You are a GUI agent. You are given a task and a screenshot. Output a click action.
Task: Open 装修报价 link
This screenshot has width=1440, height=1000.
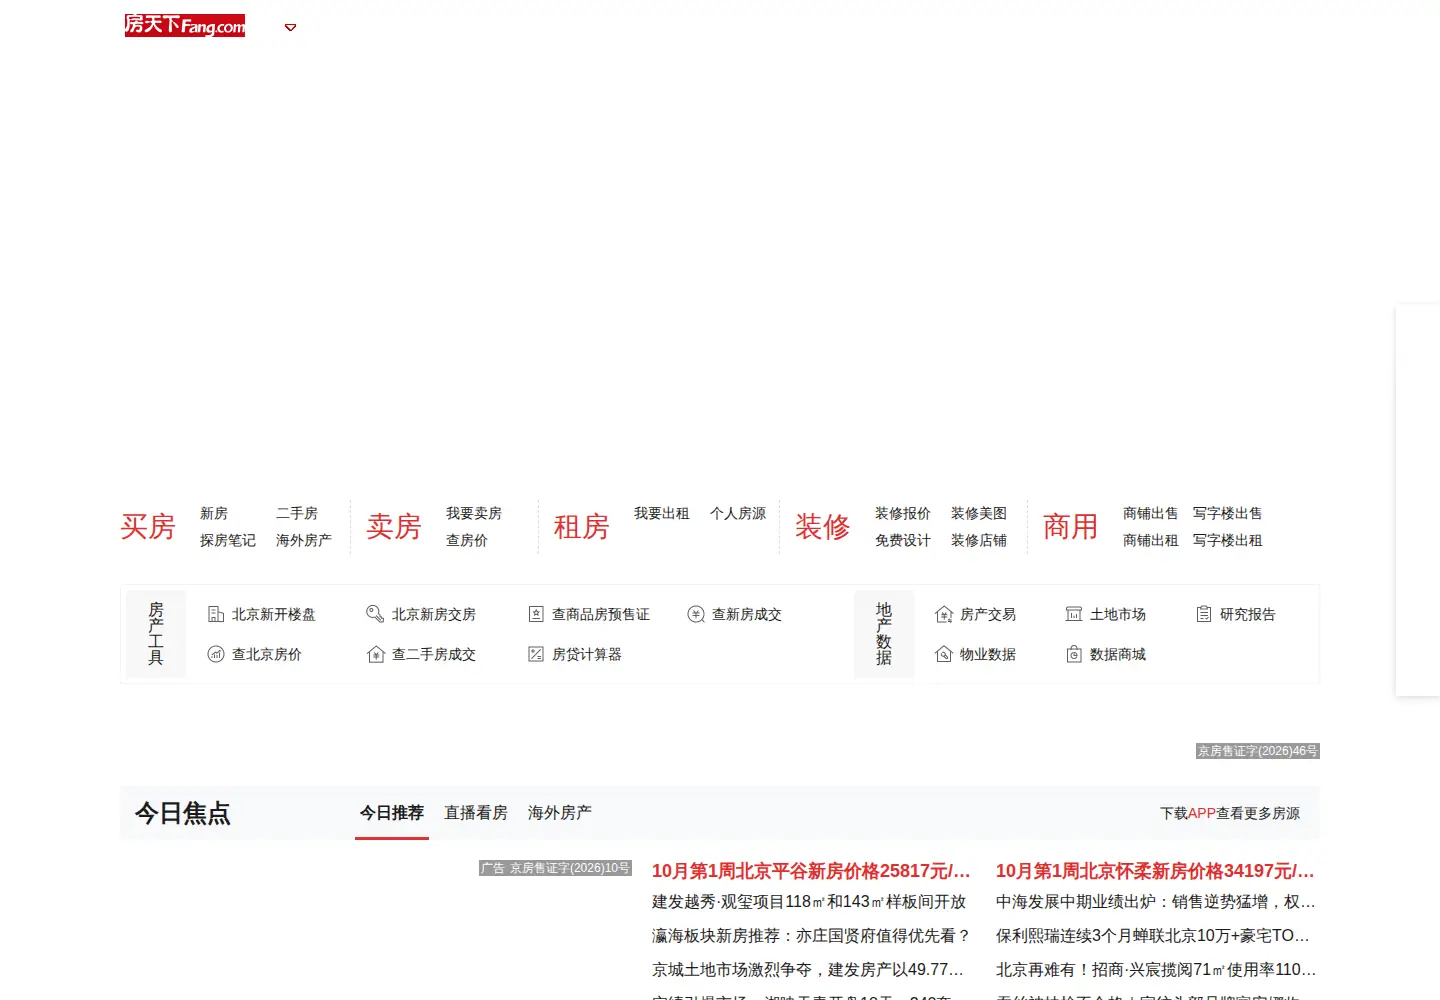[903, 513]
